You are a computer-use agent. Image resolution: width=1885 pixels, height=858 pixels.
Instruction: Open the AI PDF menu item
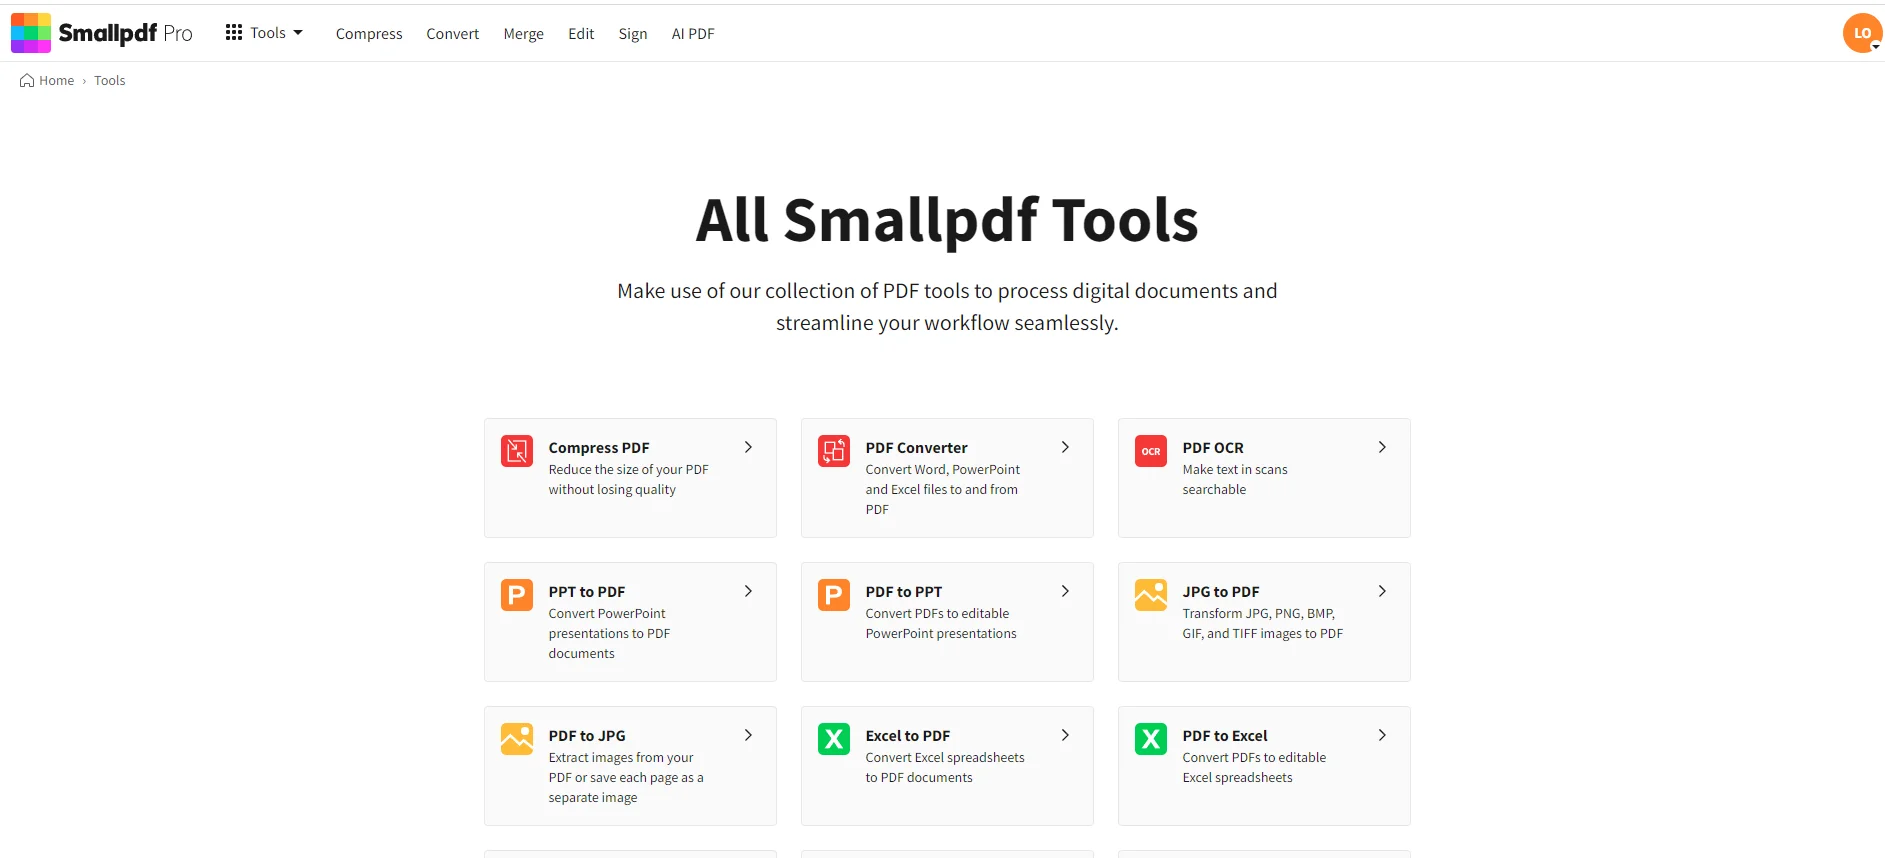693,34
